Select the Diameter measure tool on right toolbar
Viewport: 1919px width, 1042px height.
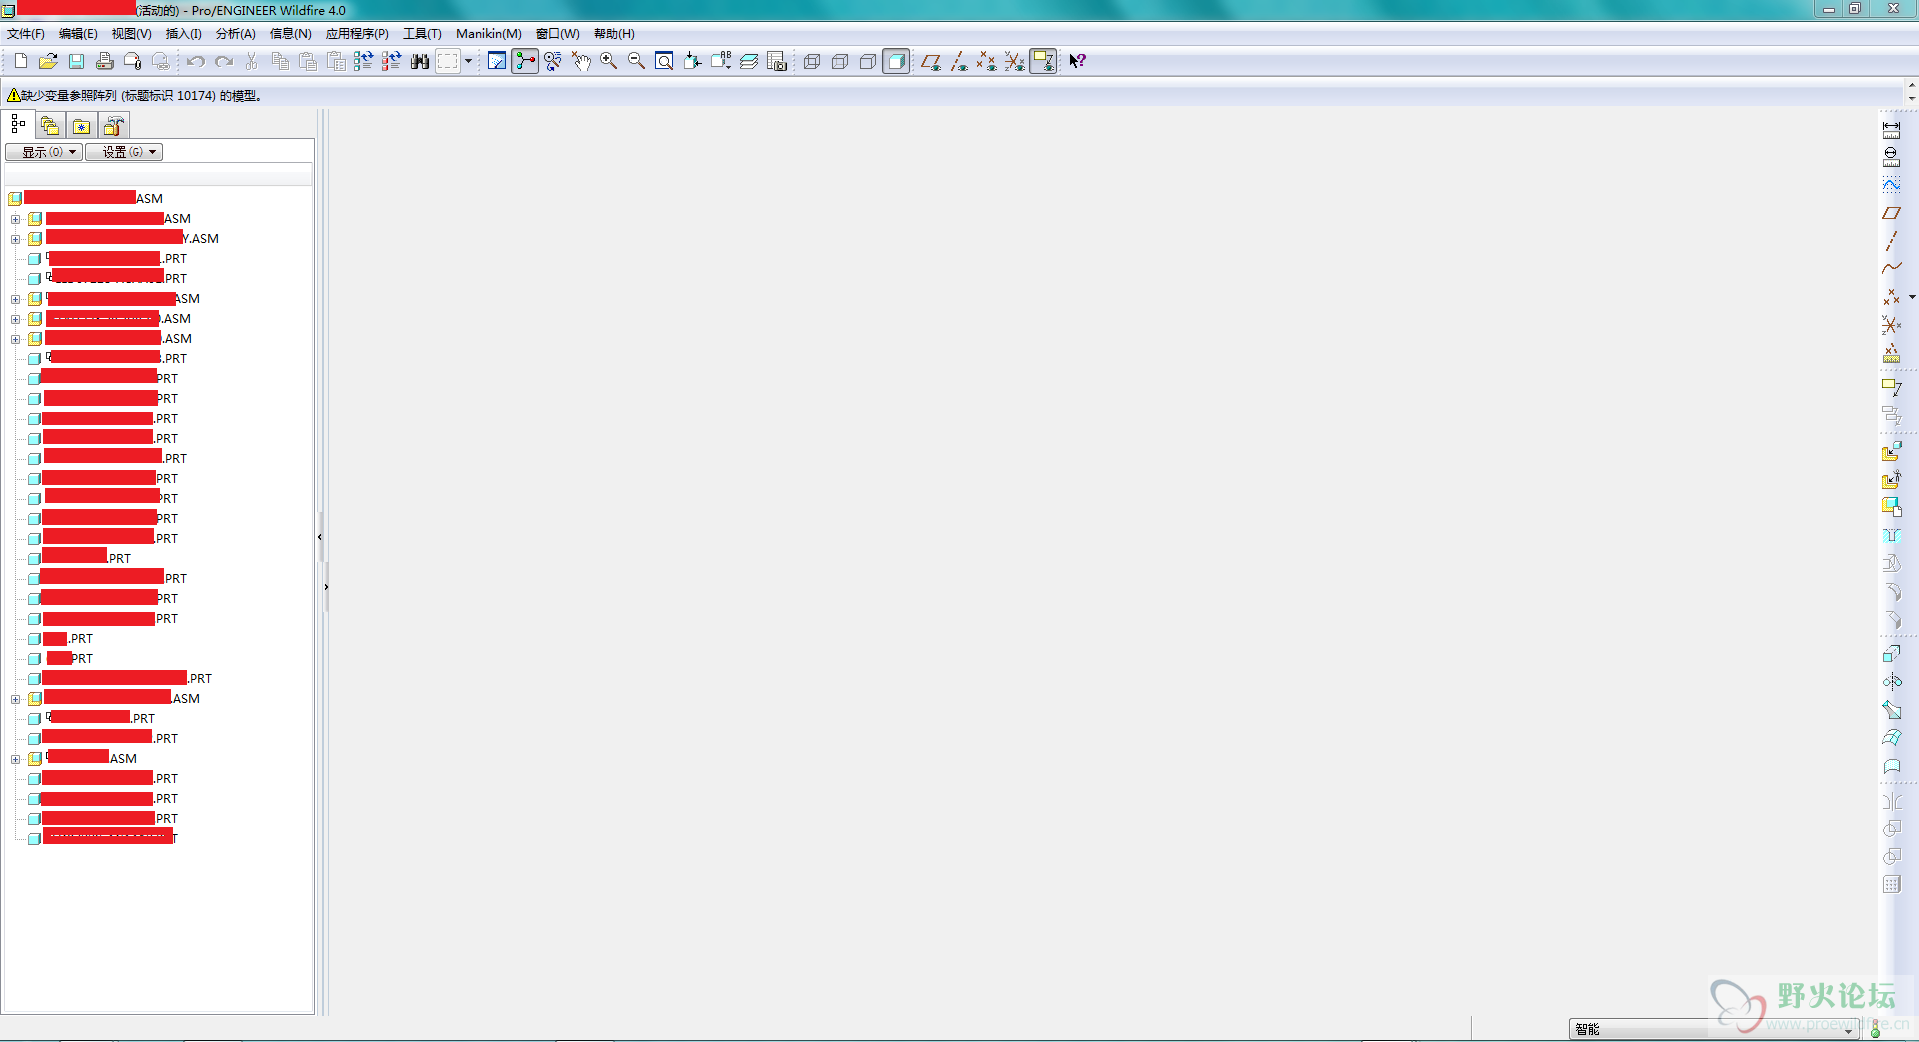pyautogui.click(x=1891, y=157)
